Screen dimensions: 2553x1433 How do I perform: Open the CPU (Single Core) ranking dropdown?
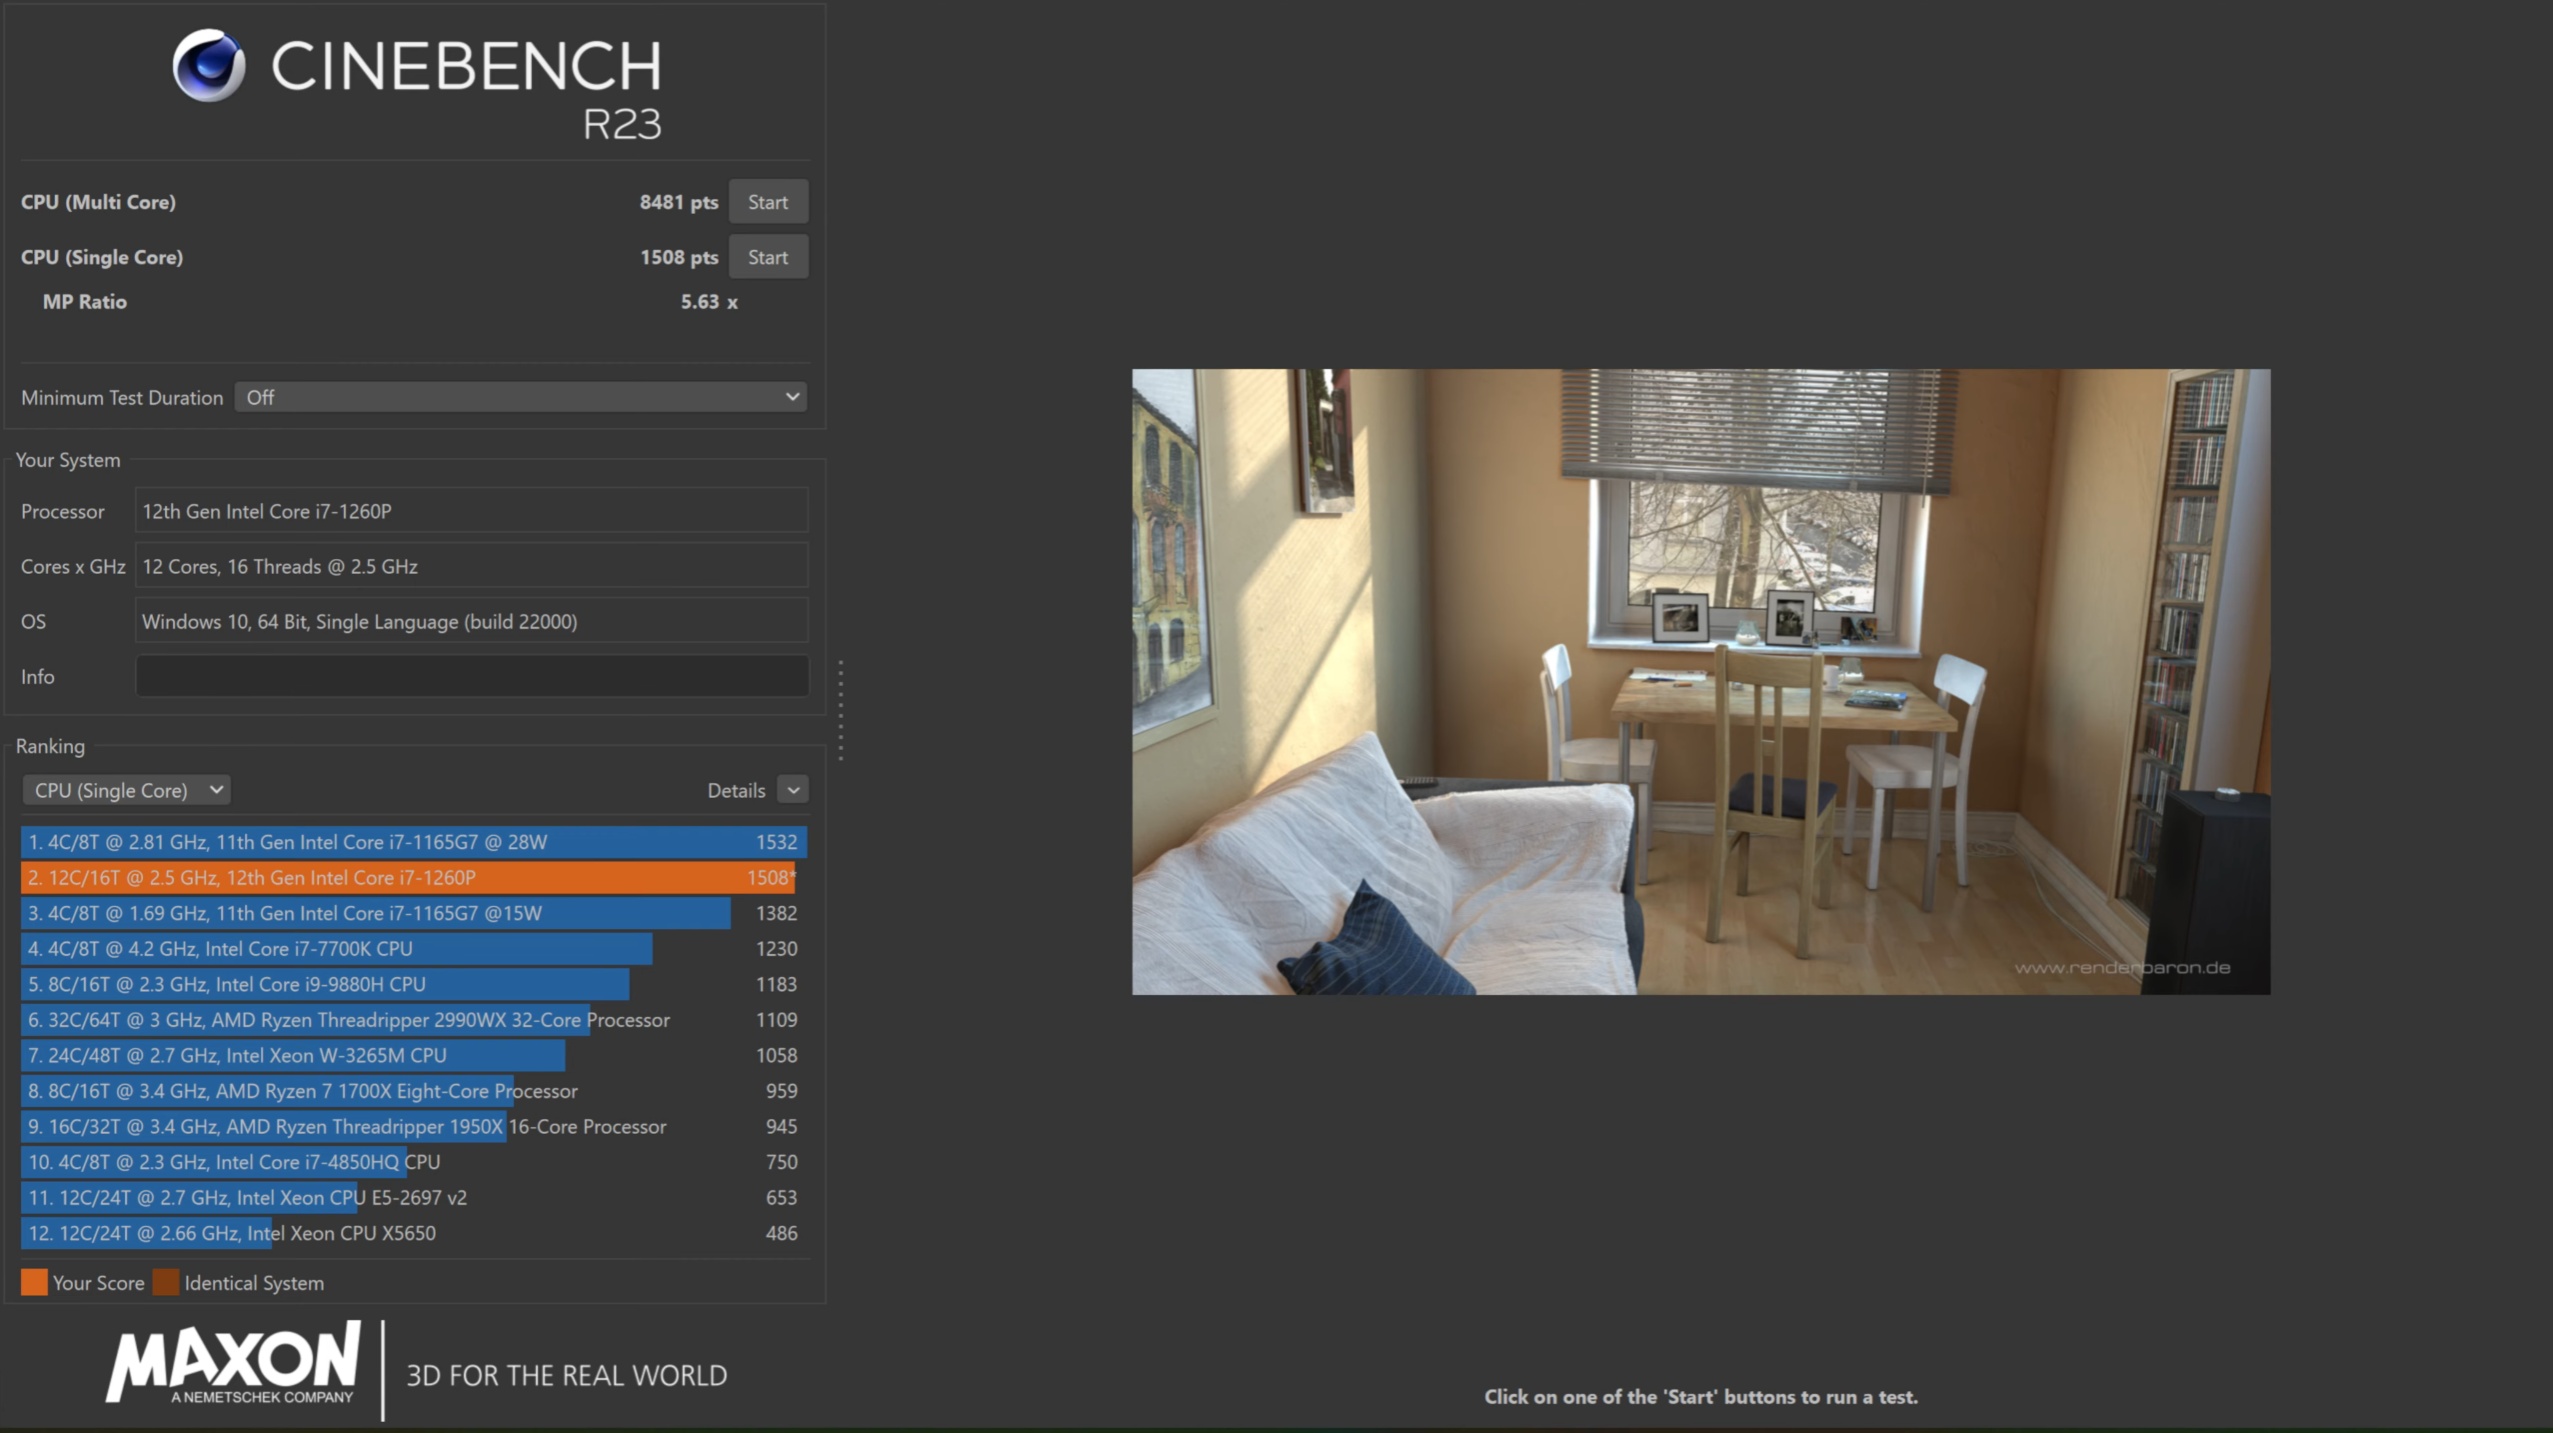pos(127,790)
